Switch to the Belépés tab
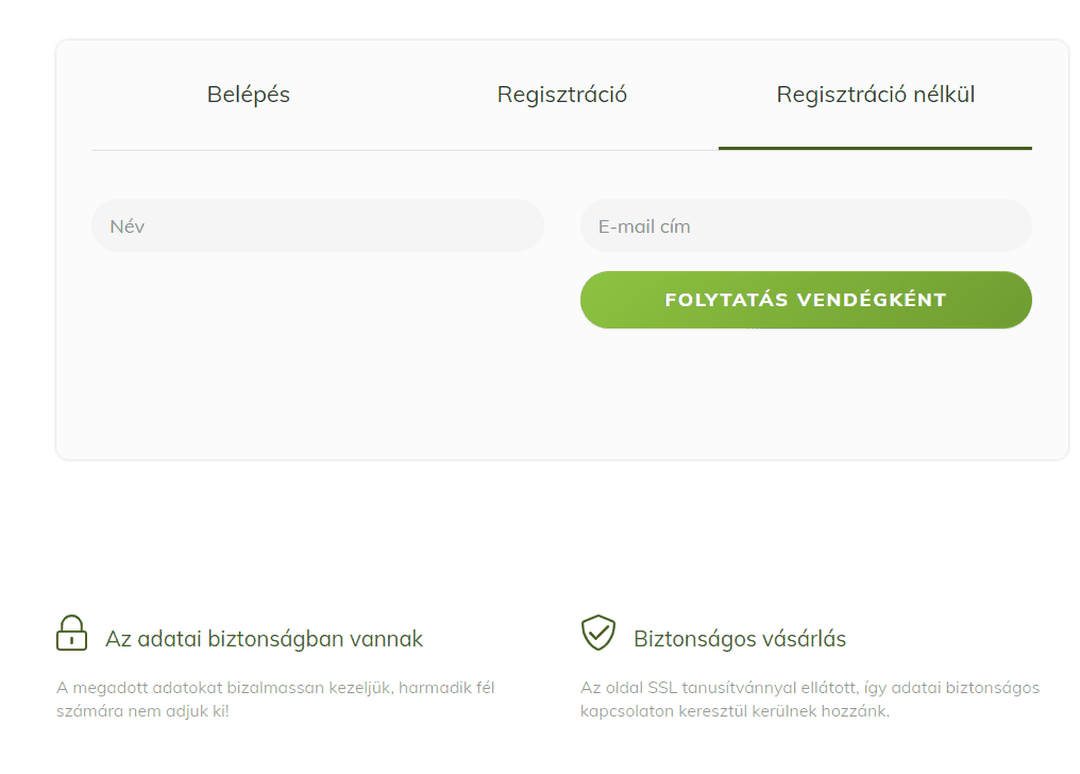The width and height of the screenshot is (1080, 774). 248,94
